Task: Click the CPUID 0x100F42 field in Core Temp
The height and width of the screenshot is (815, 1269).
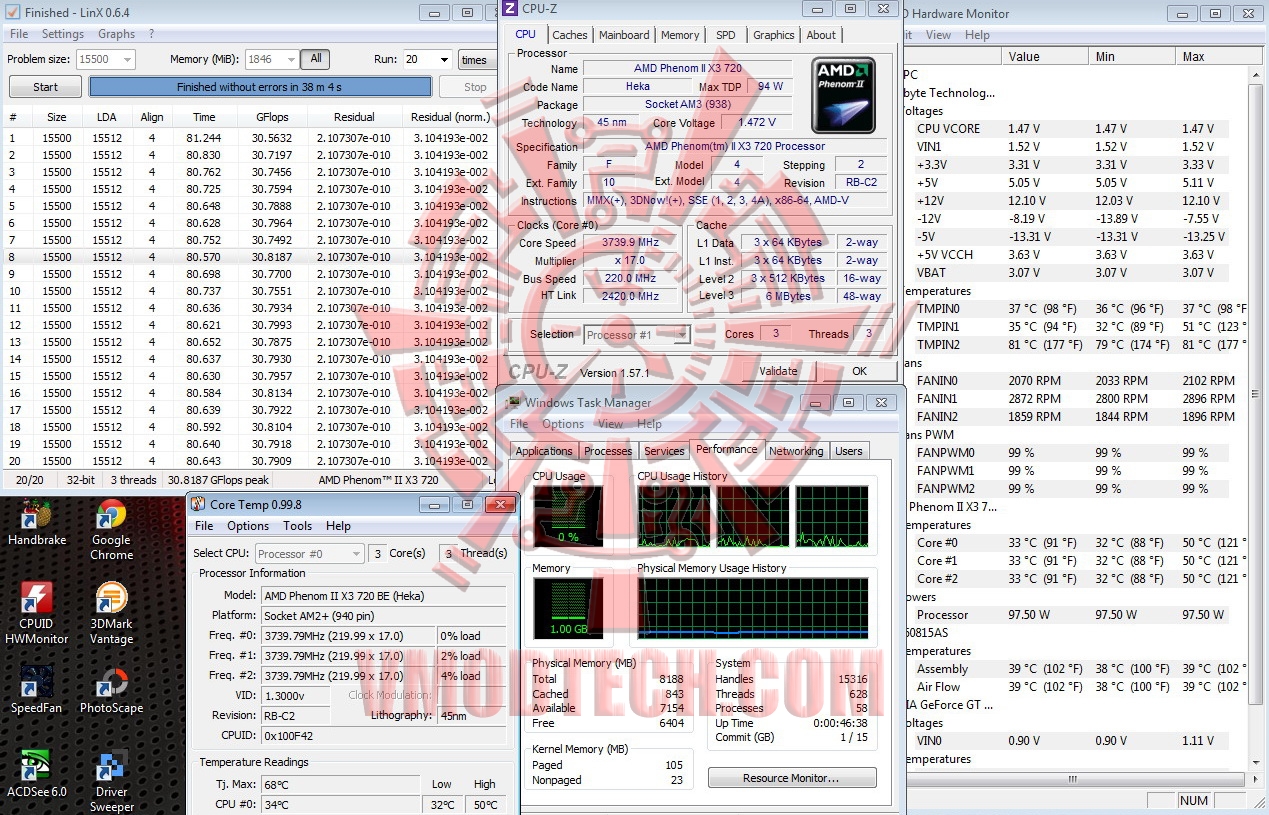Action: click(384, 735)
